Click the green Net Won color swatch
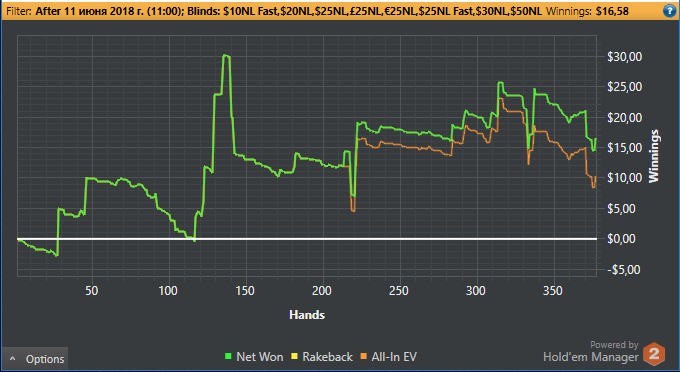 click(228, 356)
